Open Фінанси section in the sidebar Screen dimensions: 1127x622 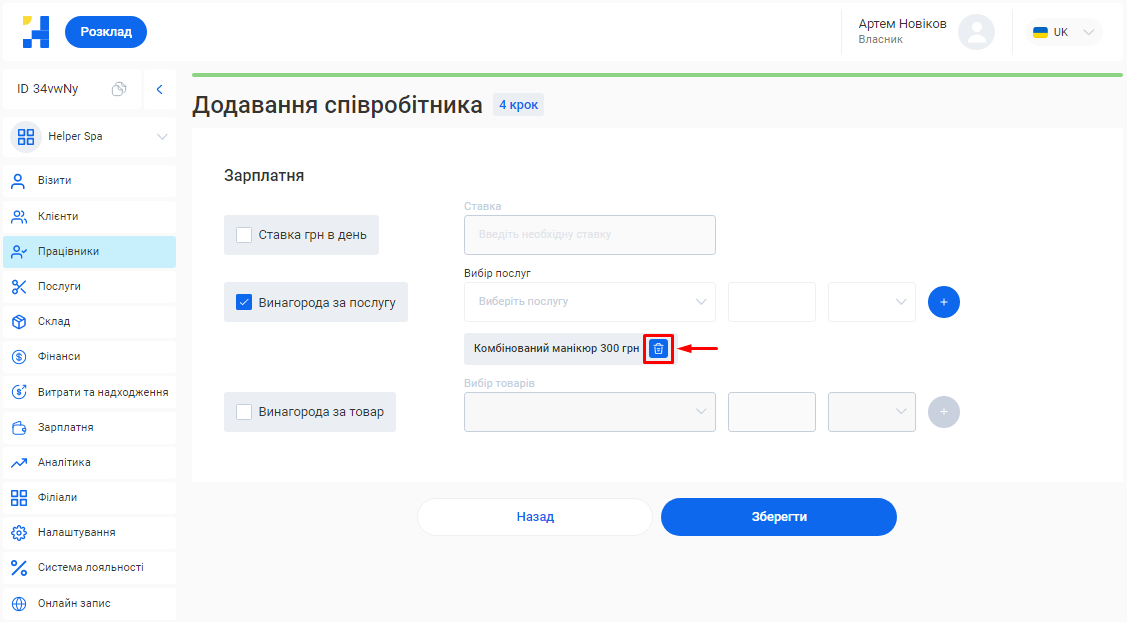click(59, 356)
